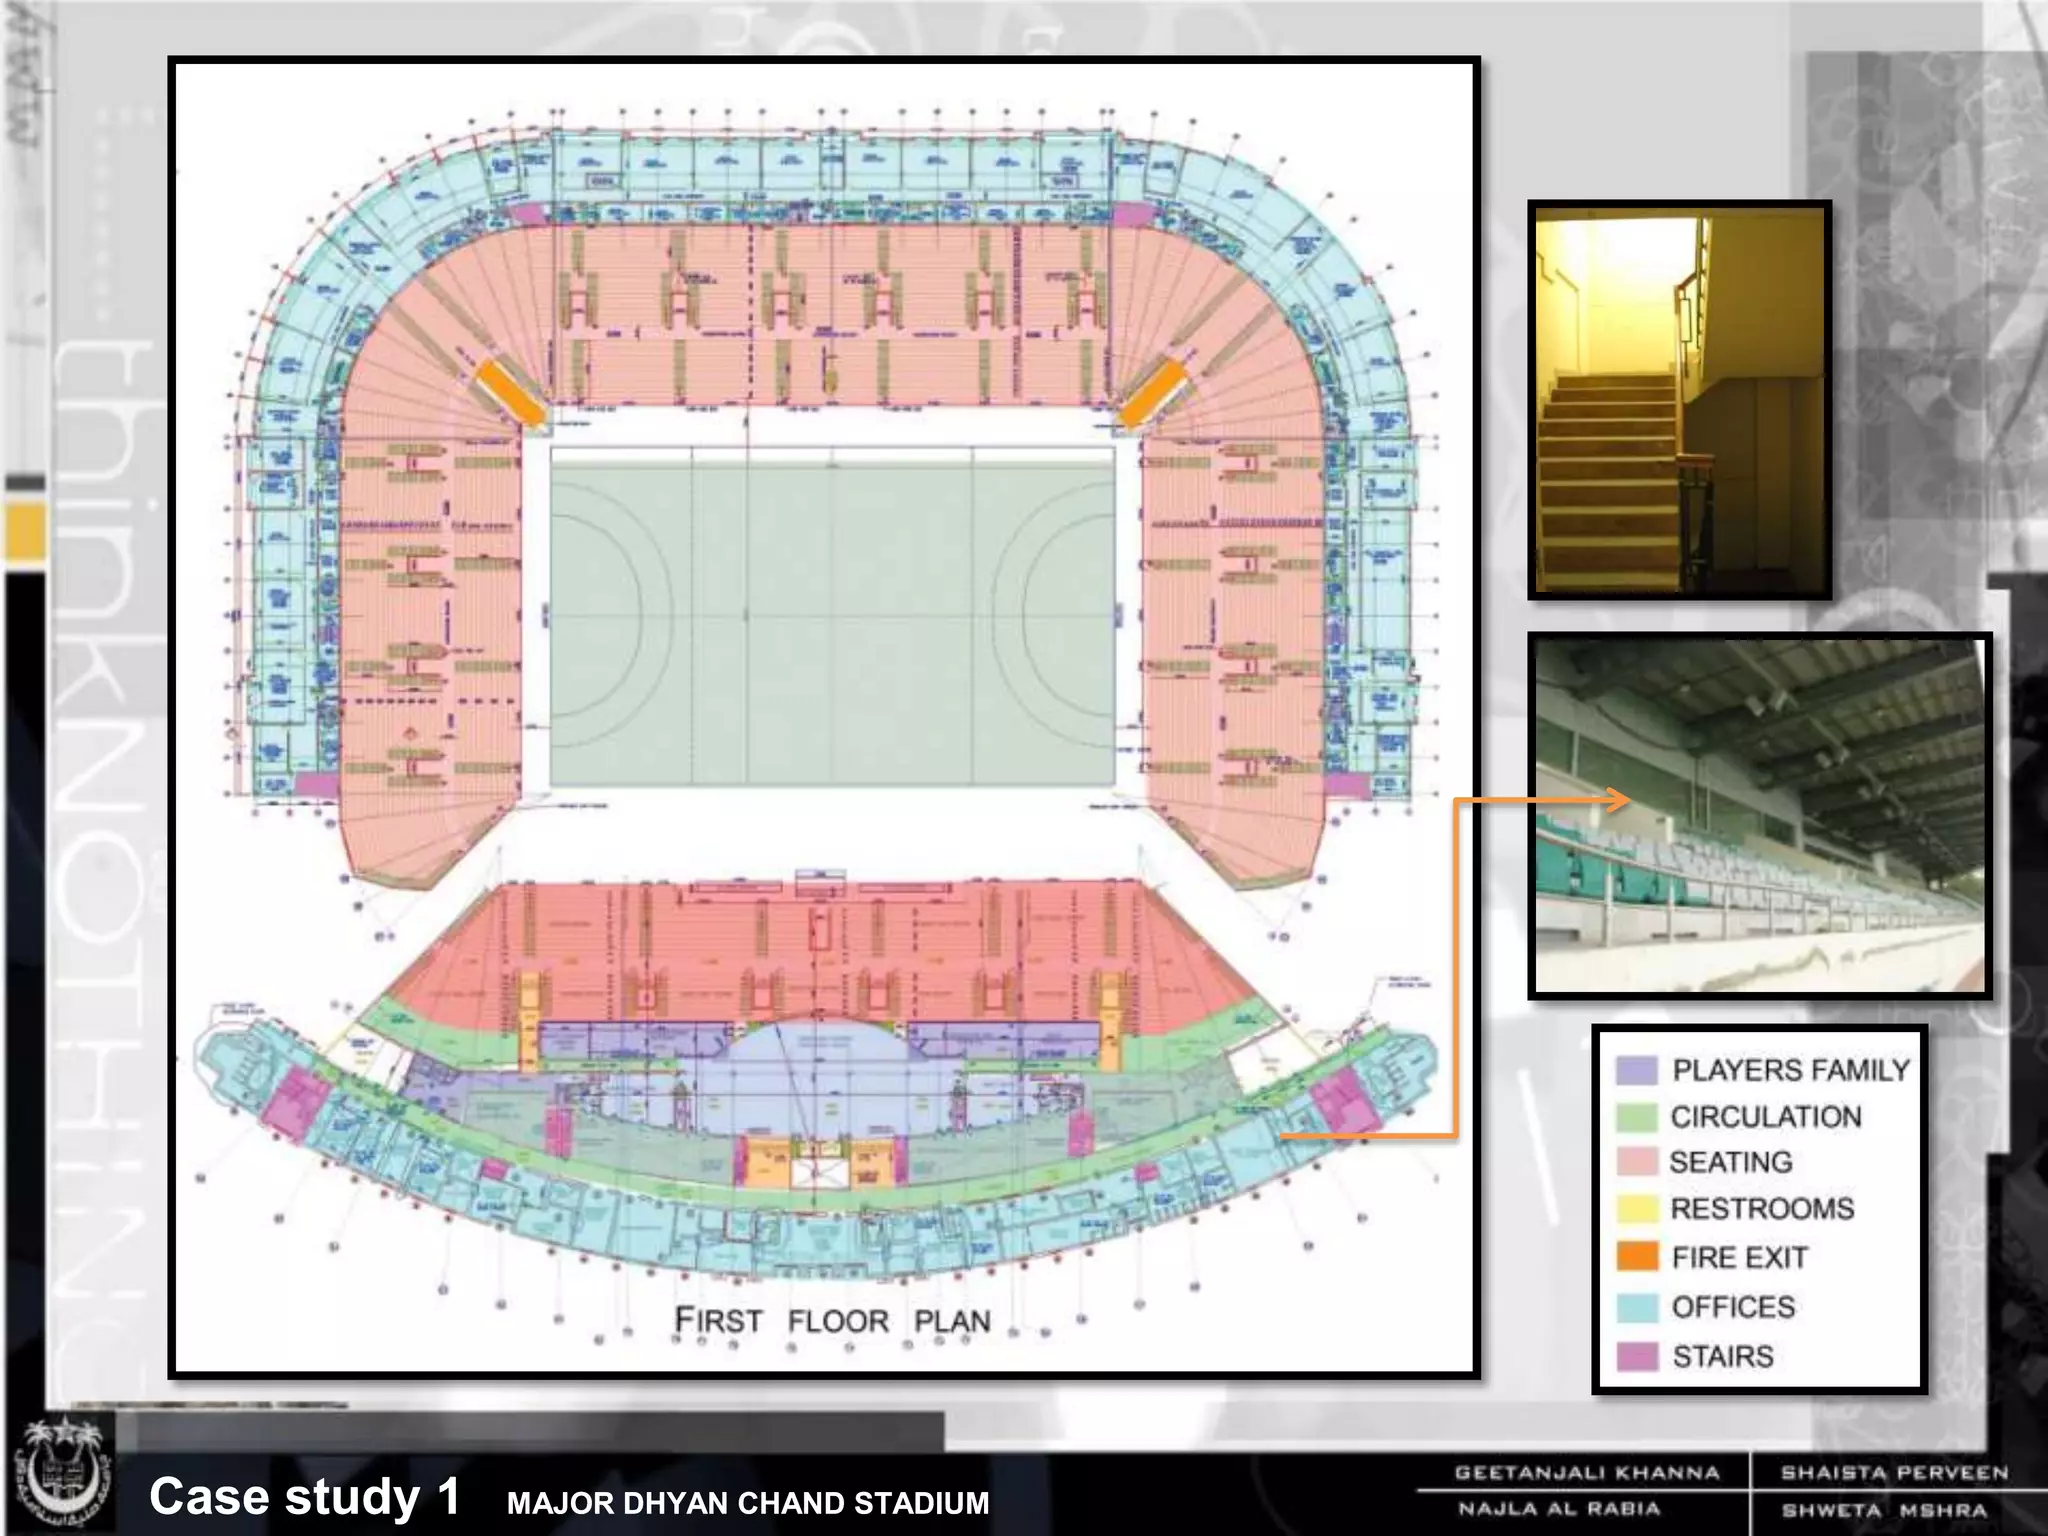Select the Stairs magenta legend swatch
2048x1536 pixels.
coord(1637,1356)
